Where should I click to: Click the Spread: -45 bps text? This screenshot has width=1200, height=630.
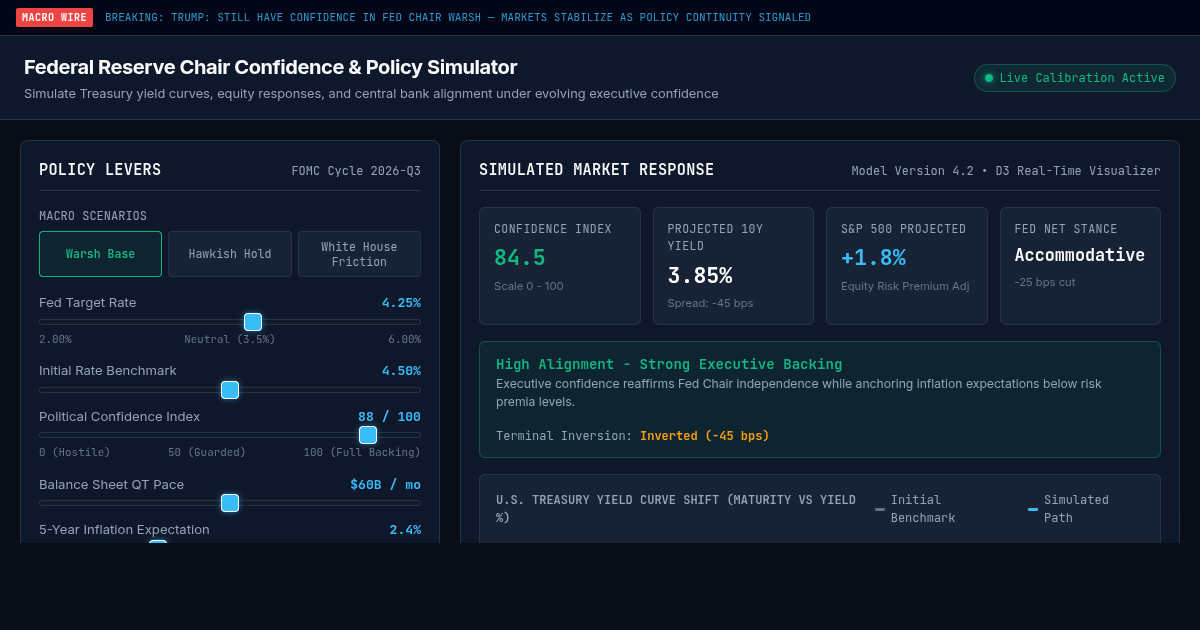[x=711, y=303]
